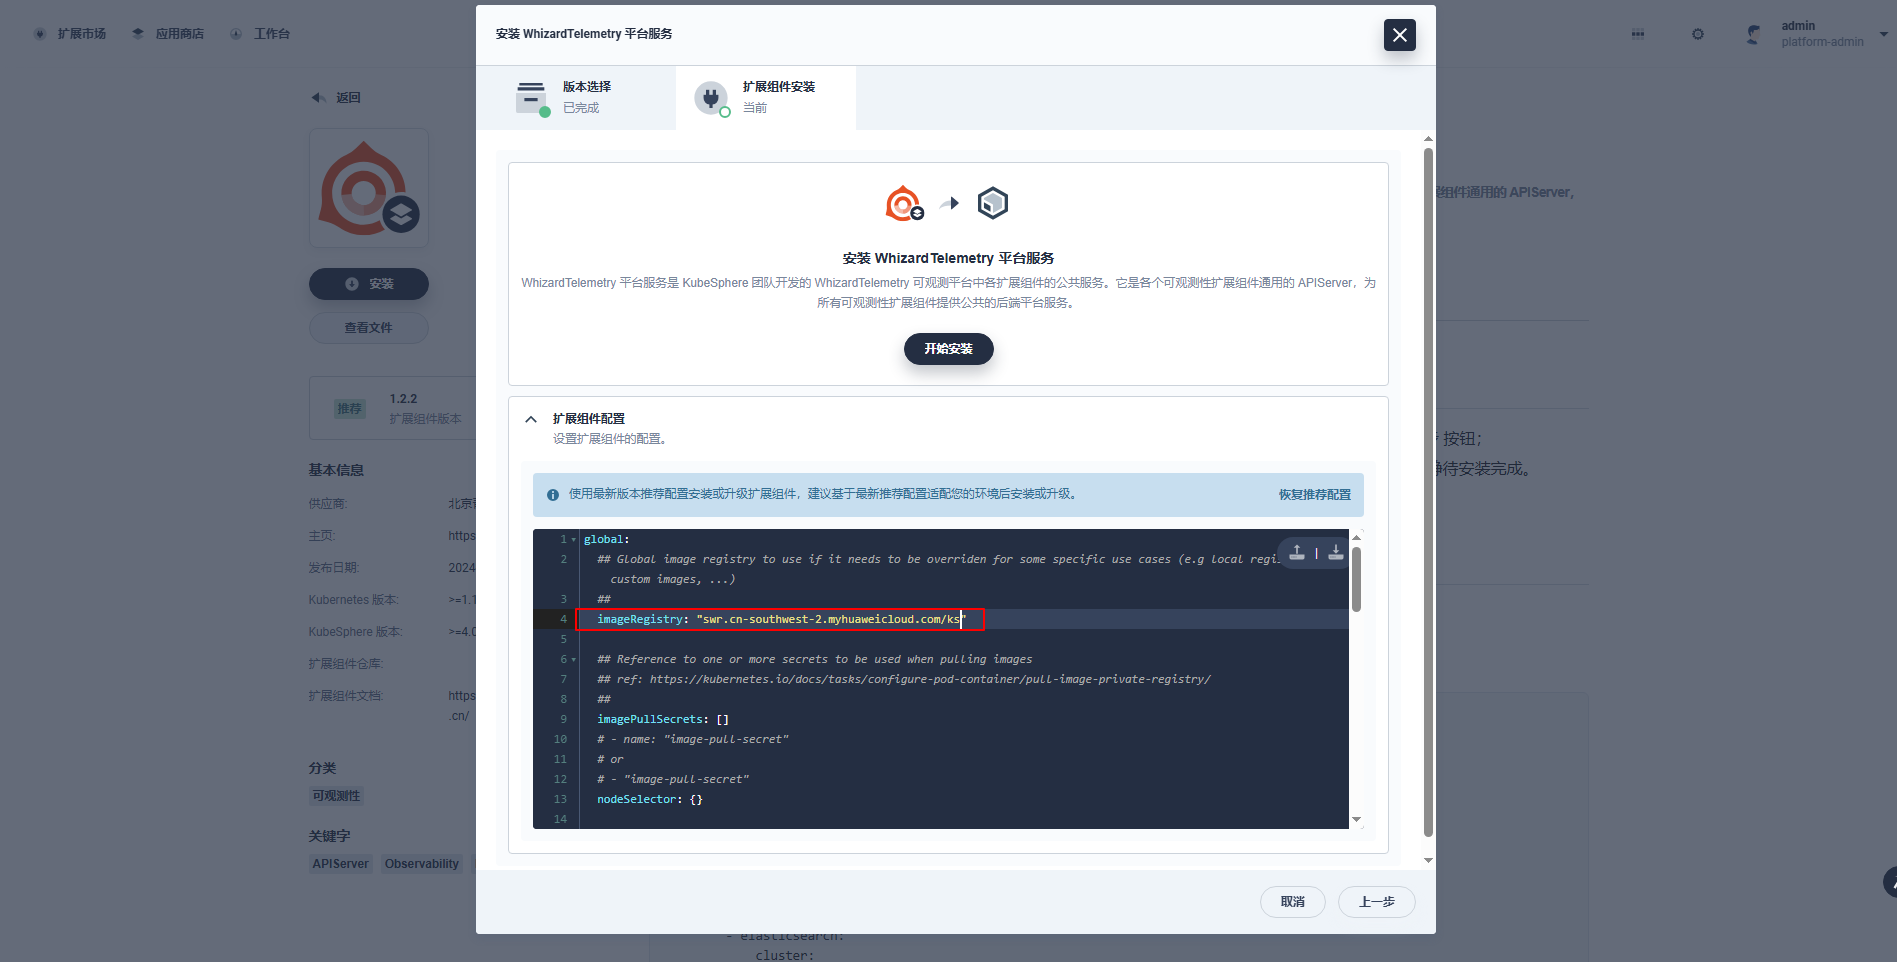Click the admin user avatar icon

1753,34
